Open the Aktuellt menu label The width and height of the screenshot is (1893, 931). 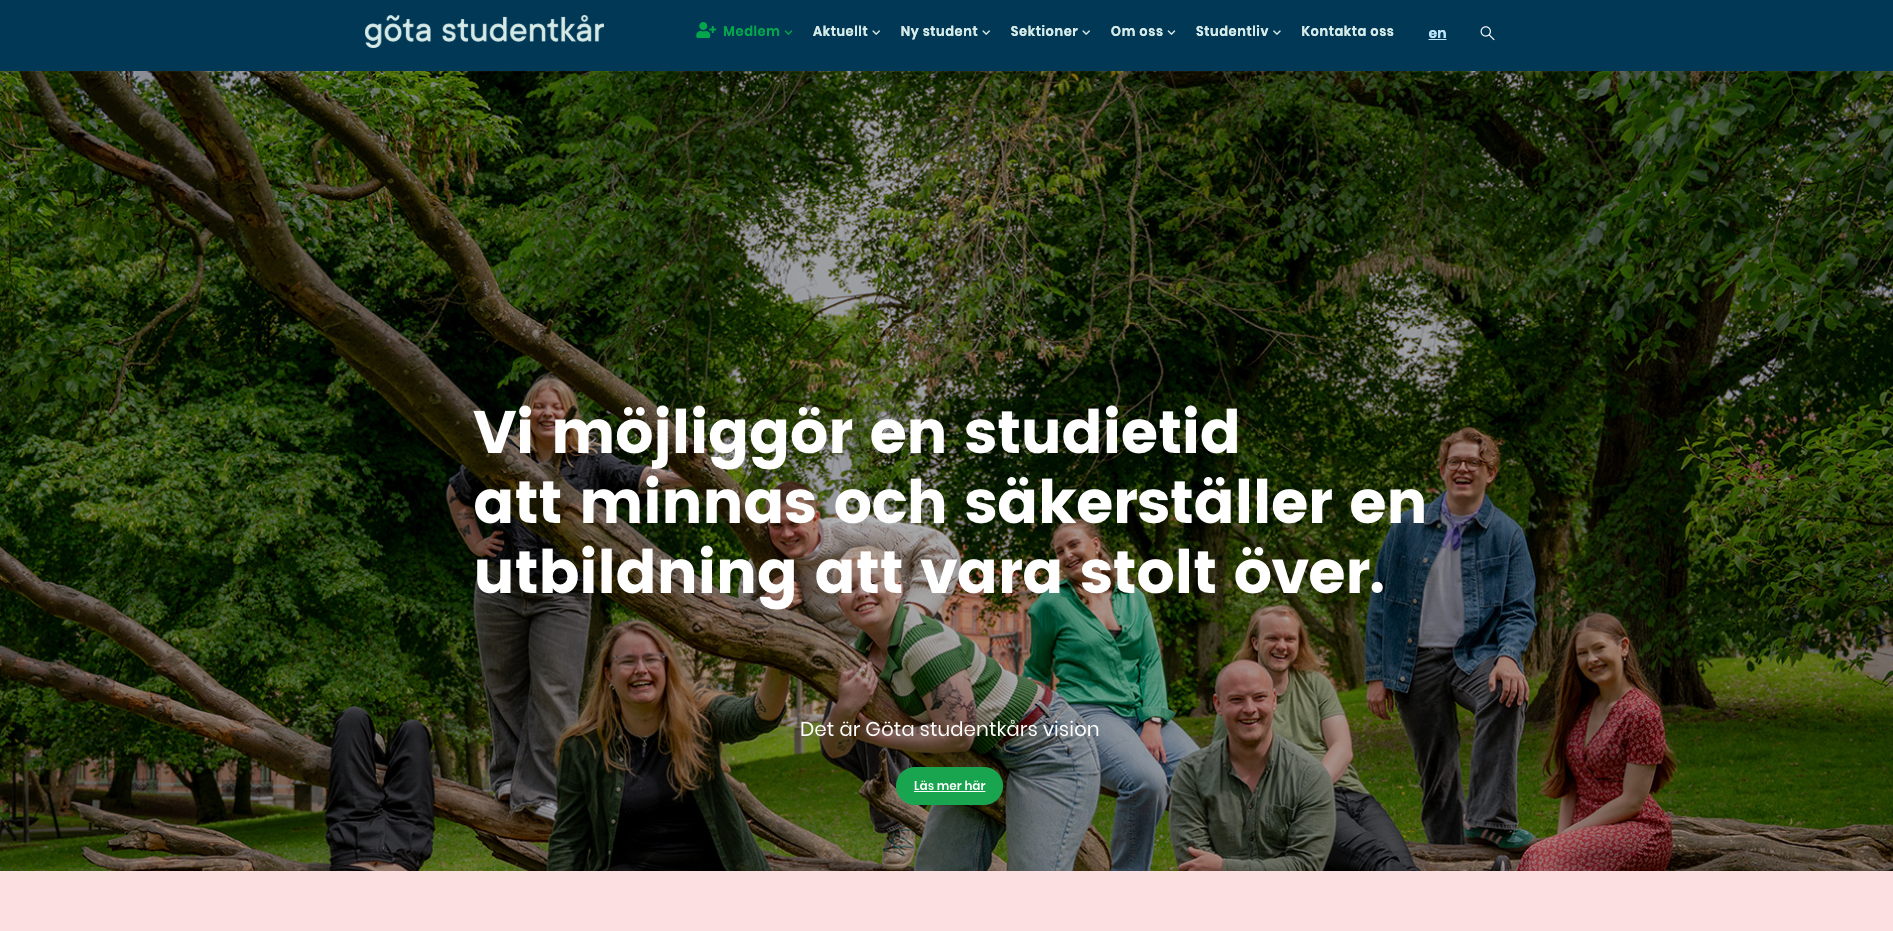(x=840, y=31)
